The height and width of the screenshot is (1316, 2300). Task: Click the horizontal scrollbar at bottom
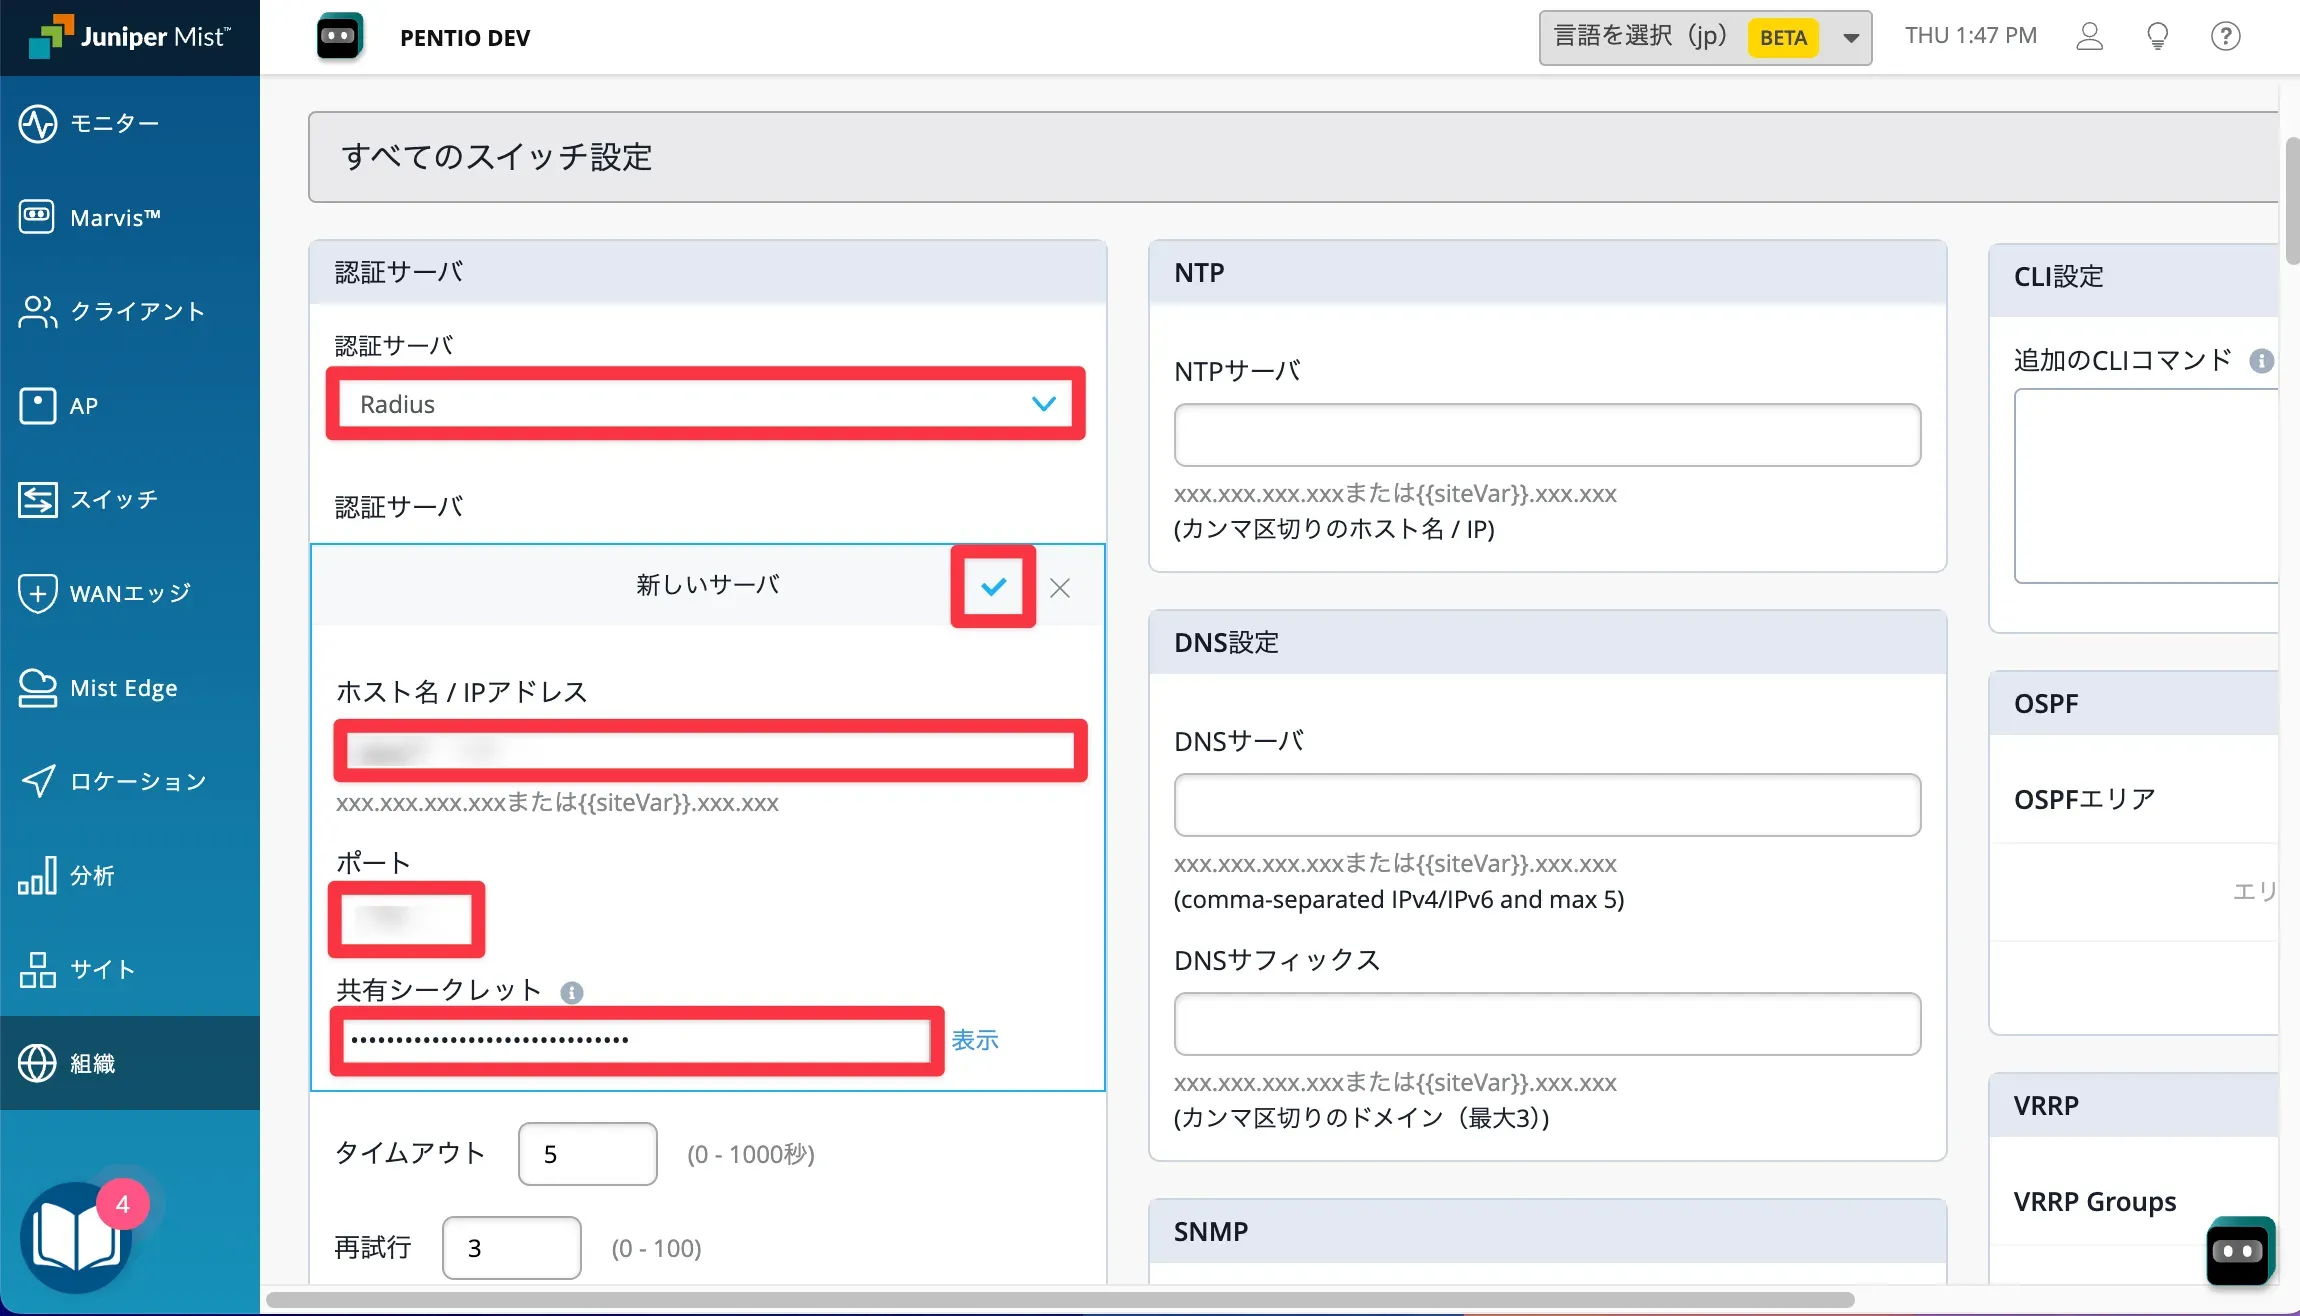[1060, 1299]
